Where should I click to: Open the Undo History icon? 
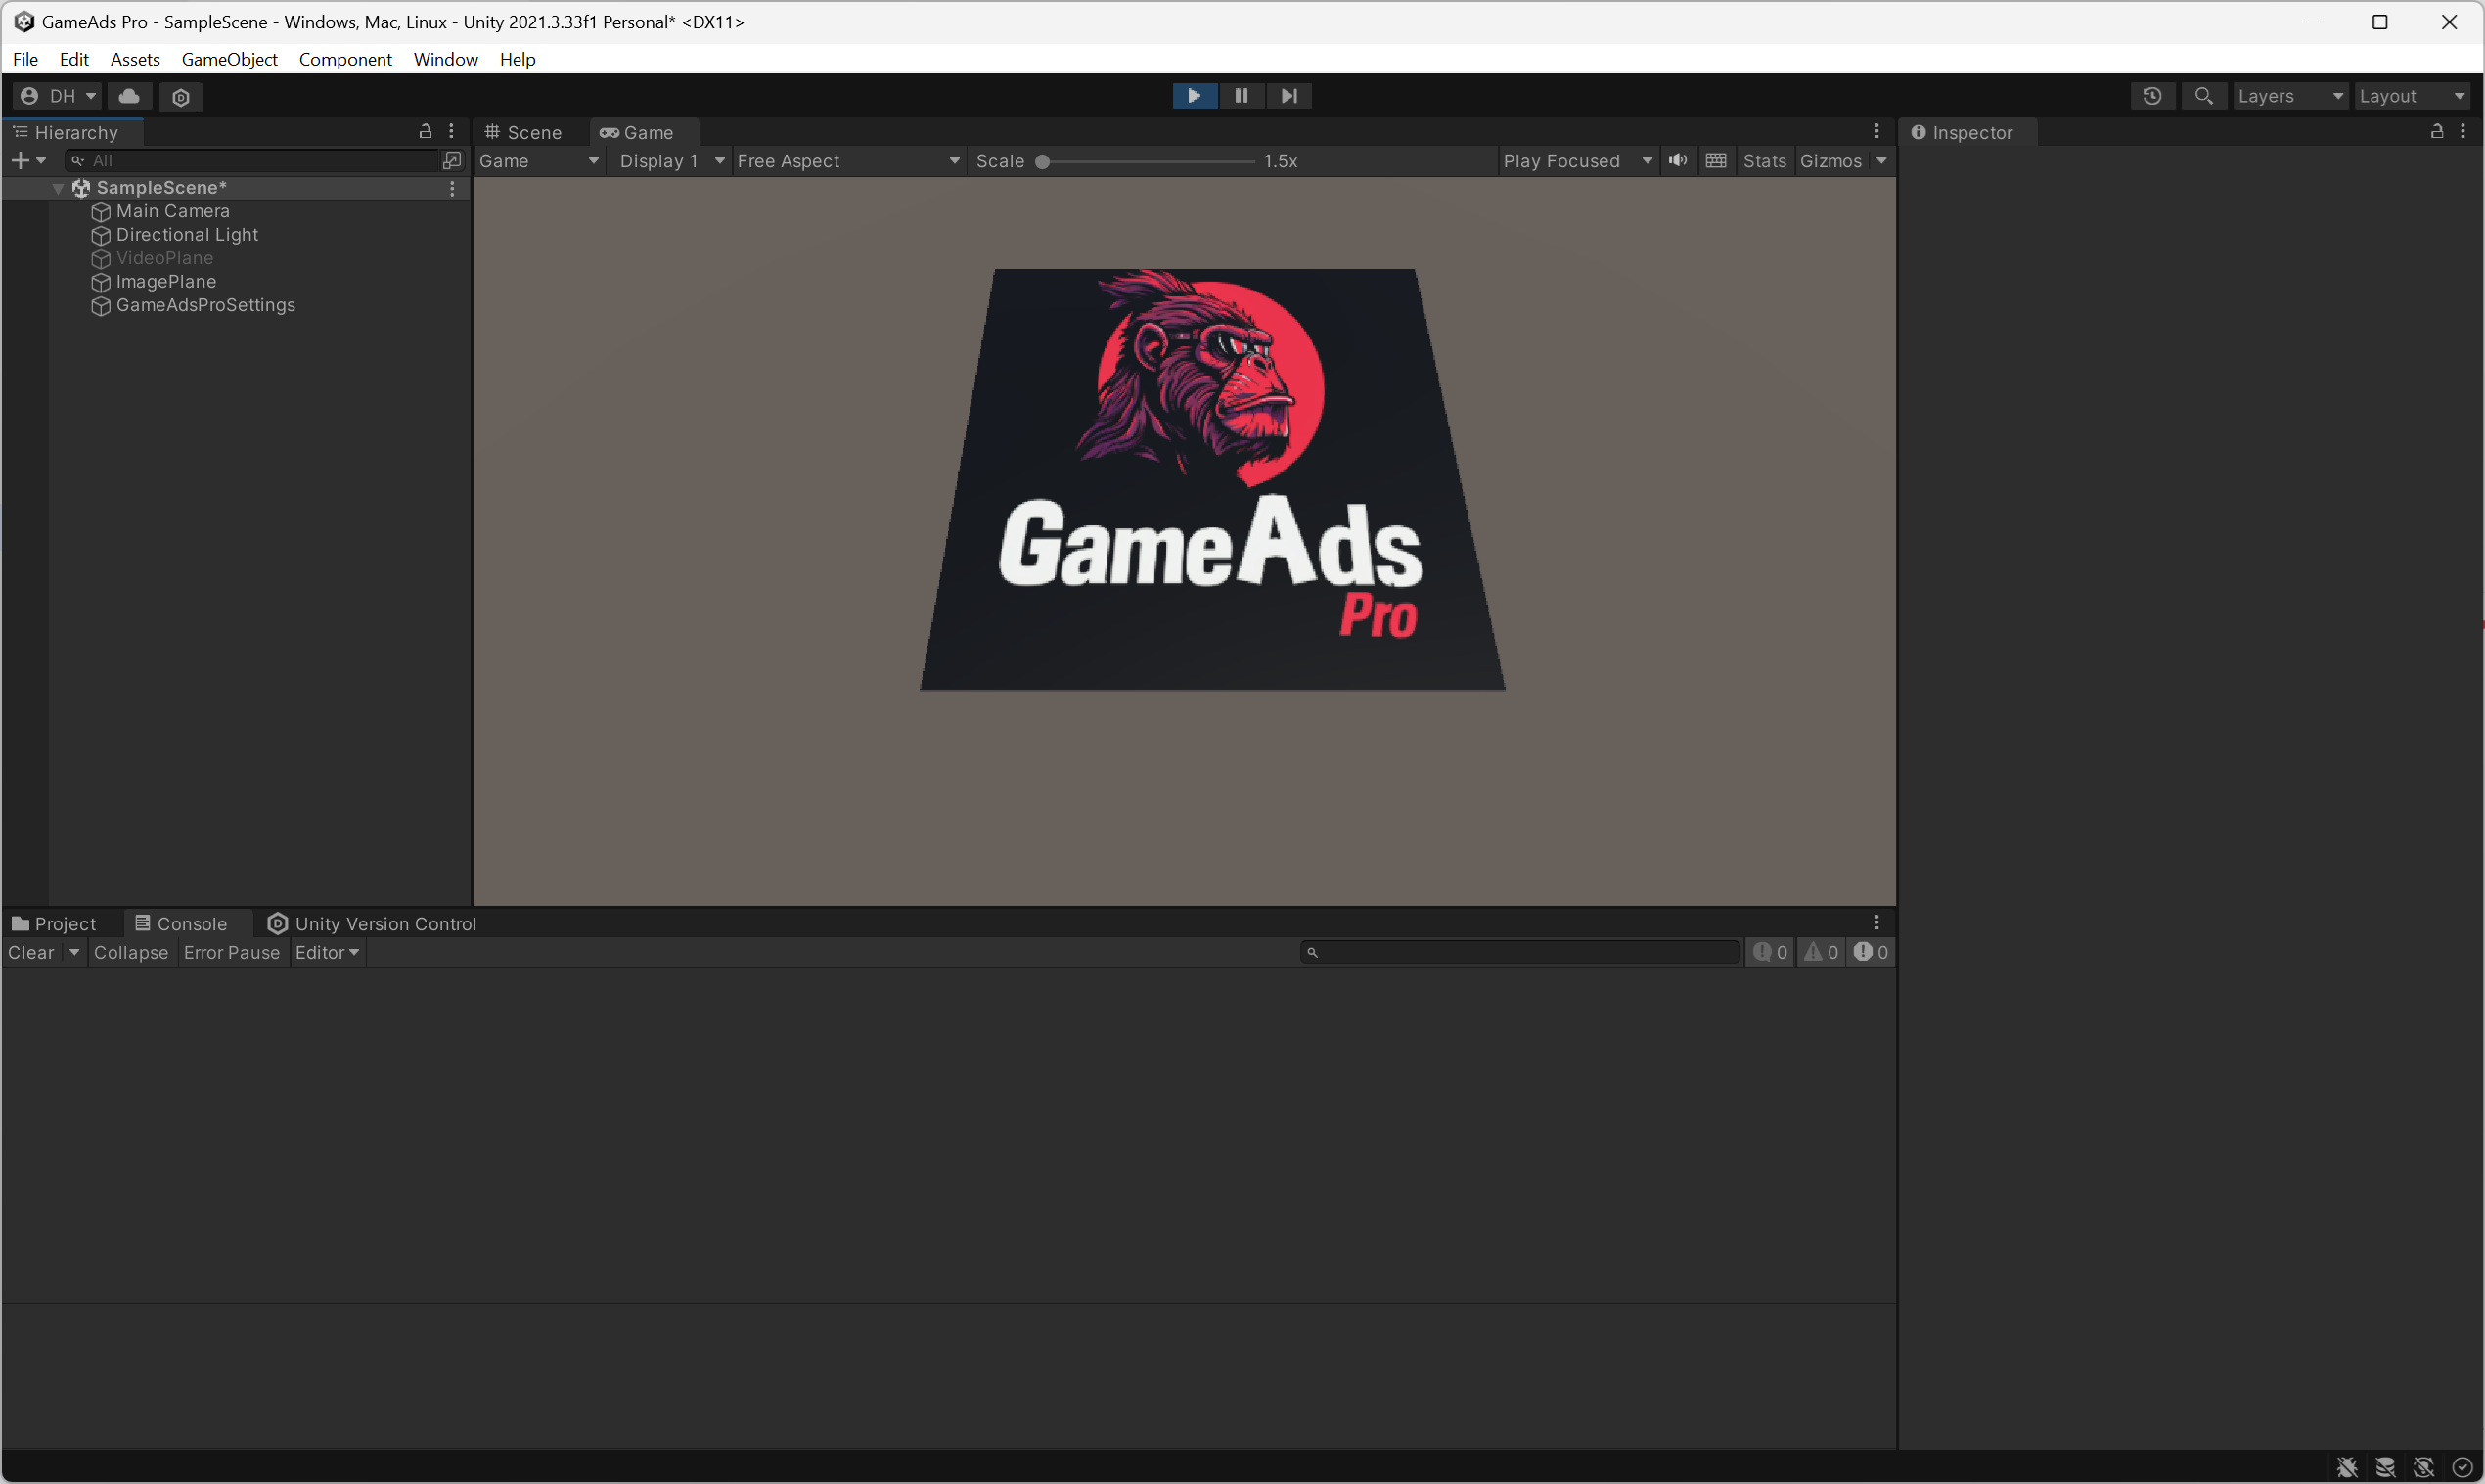pos(2152,96)
